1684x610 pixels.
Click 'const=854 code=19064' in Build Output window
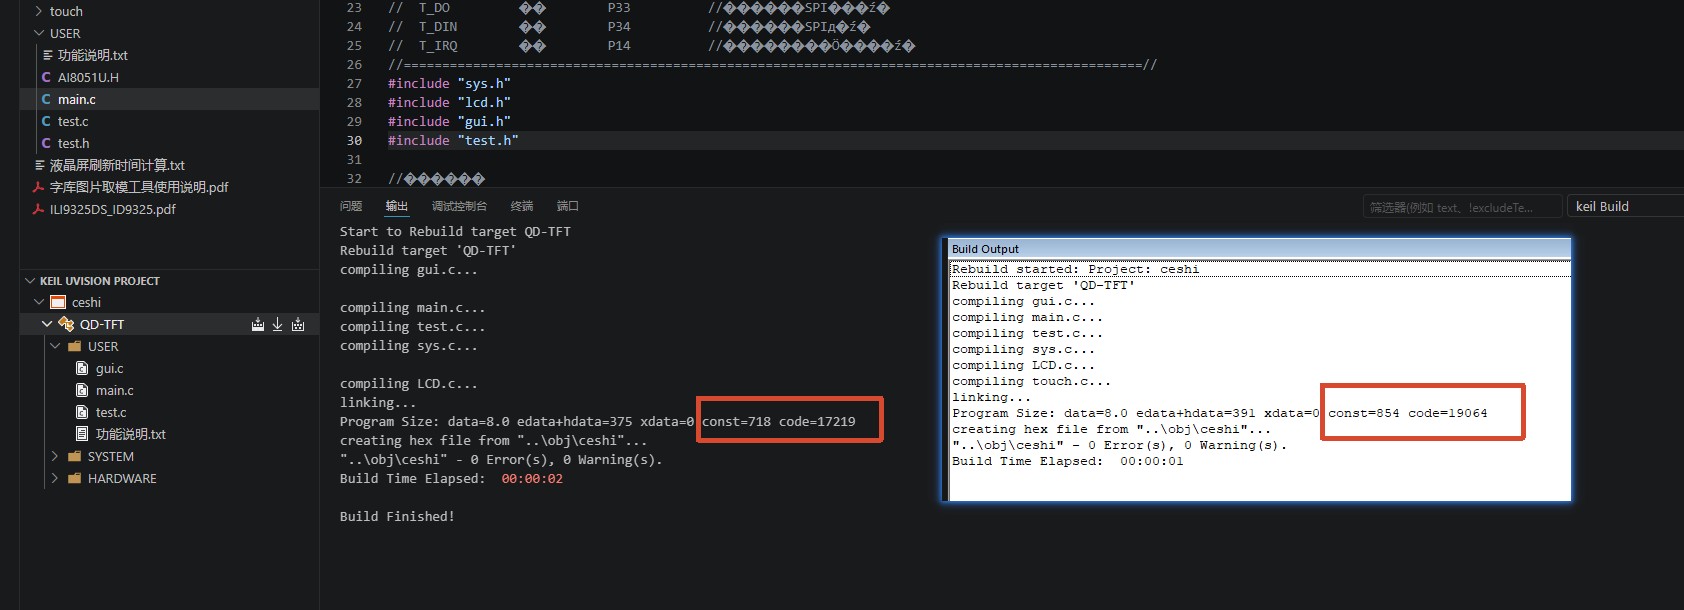pyautogui.click(x=1408, y=413)
